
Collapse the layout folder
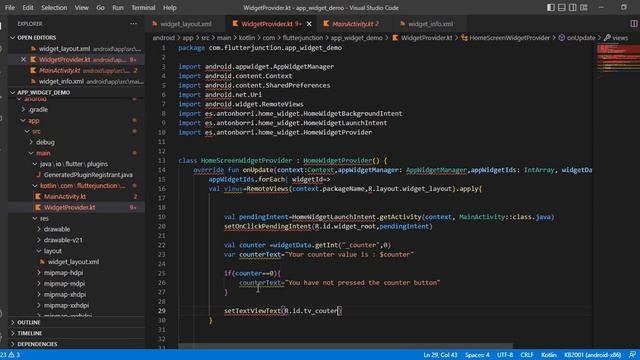(77, 251)
